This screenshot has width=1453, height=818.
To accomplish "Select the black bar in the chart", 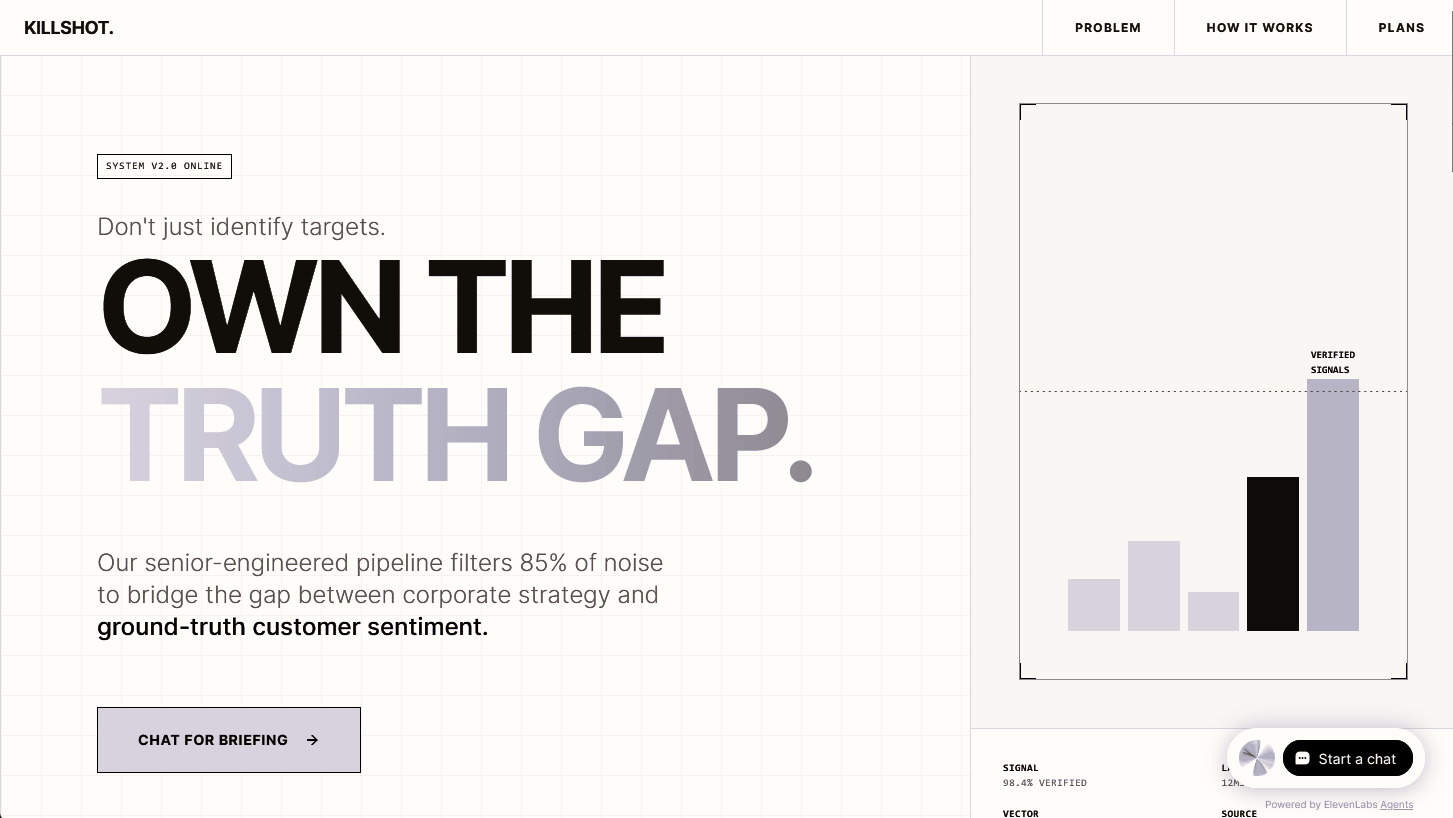I will (1273, 553).
